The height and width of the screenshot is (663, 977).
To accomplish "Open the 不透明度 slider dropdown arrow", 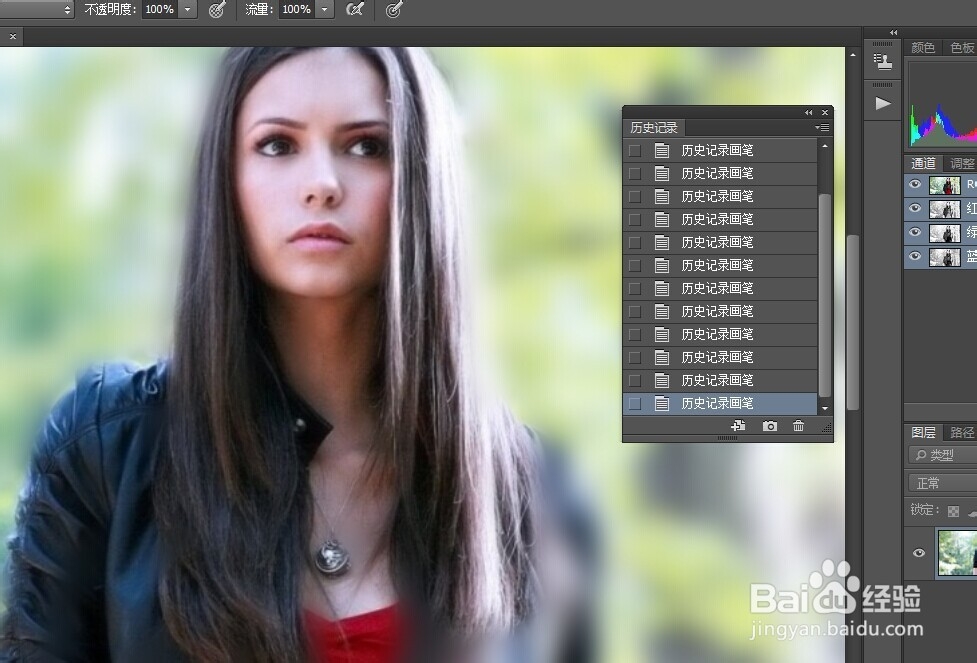I will tap(188, 9).
